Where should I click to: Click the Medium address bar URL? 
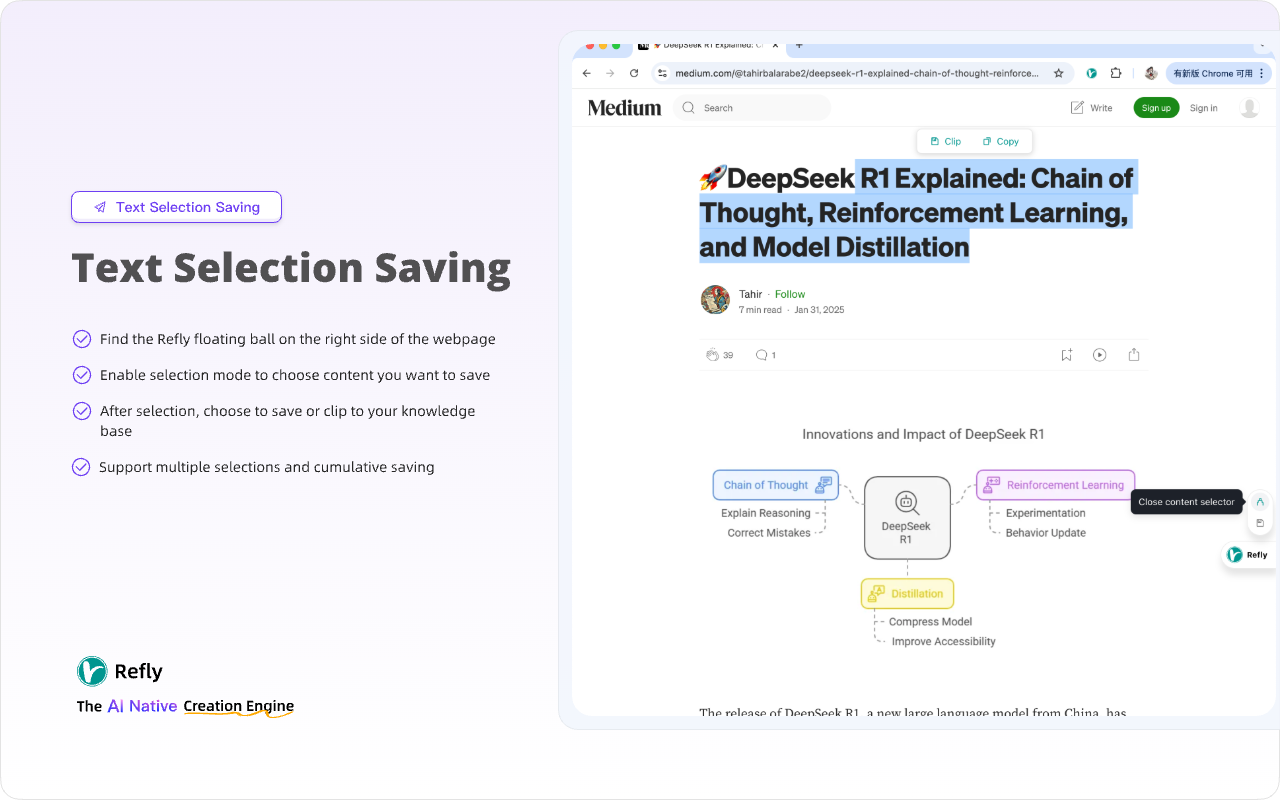click(857, 73)
